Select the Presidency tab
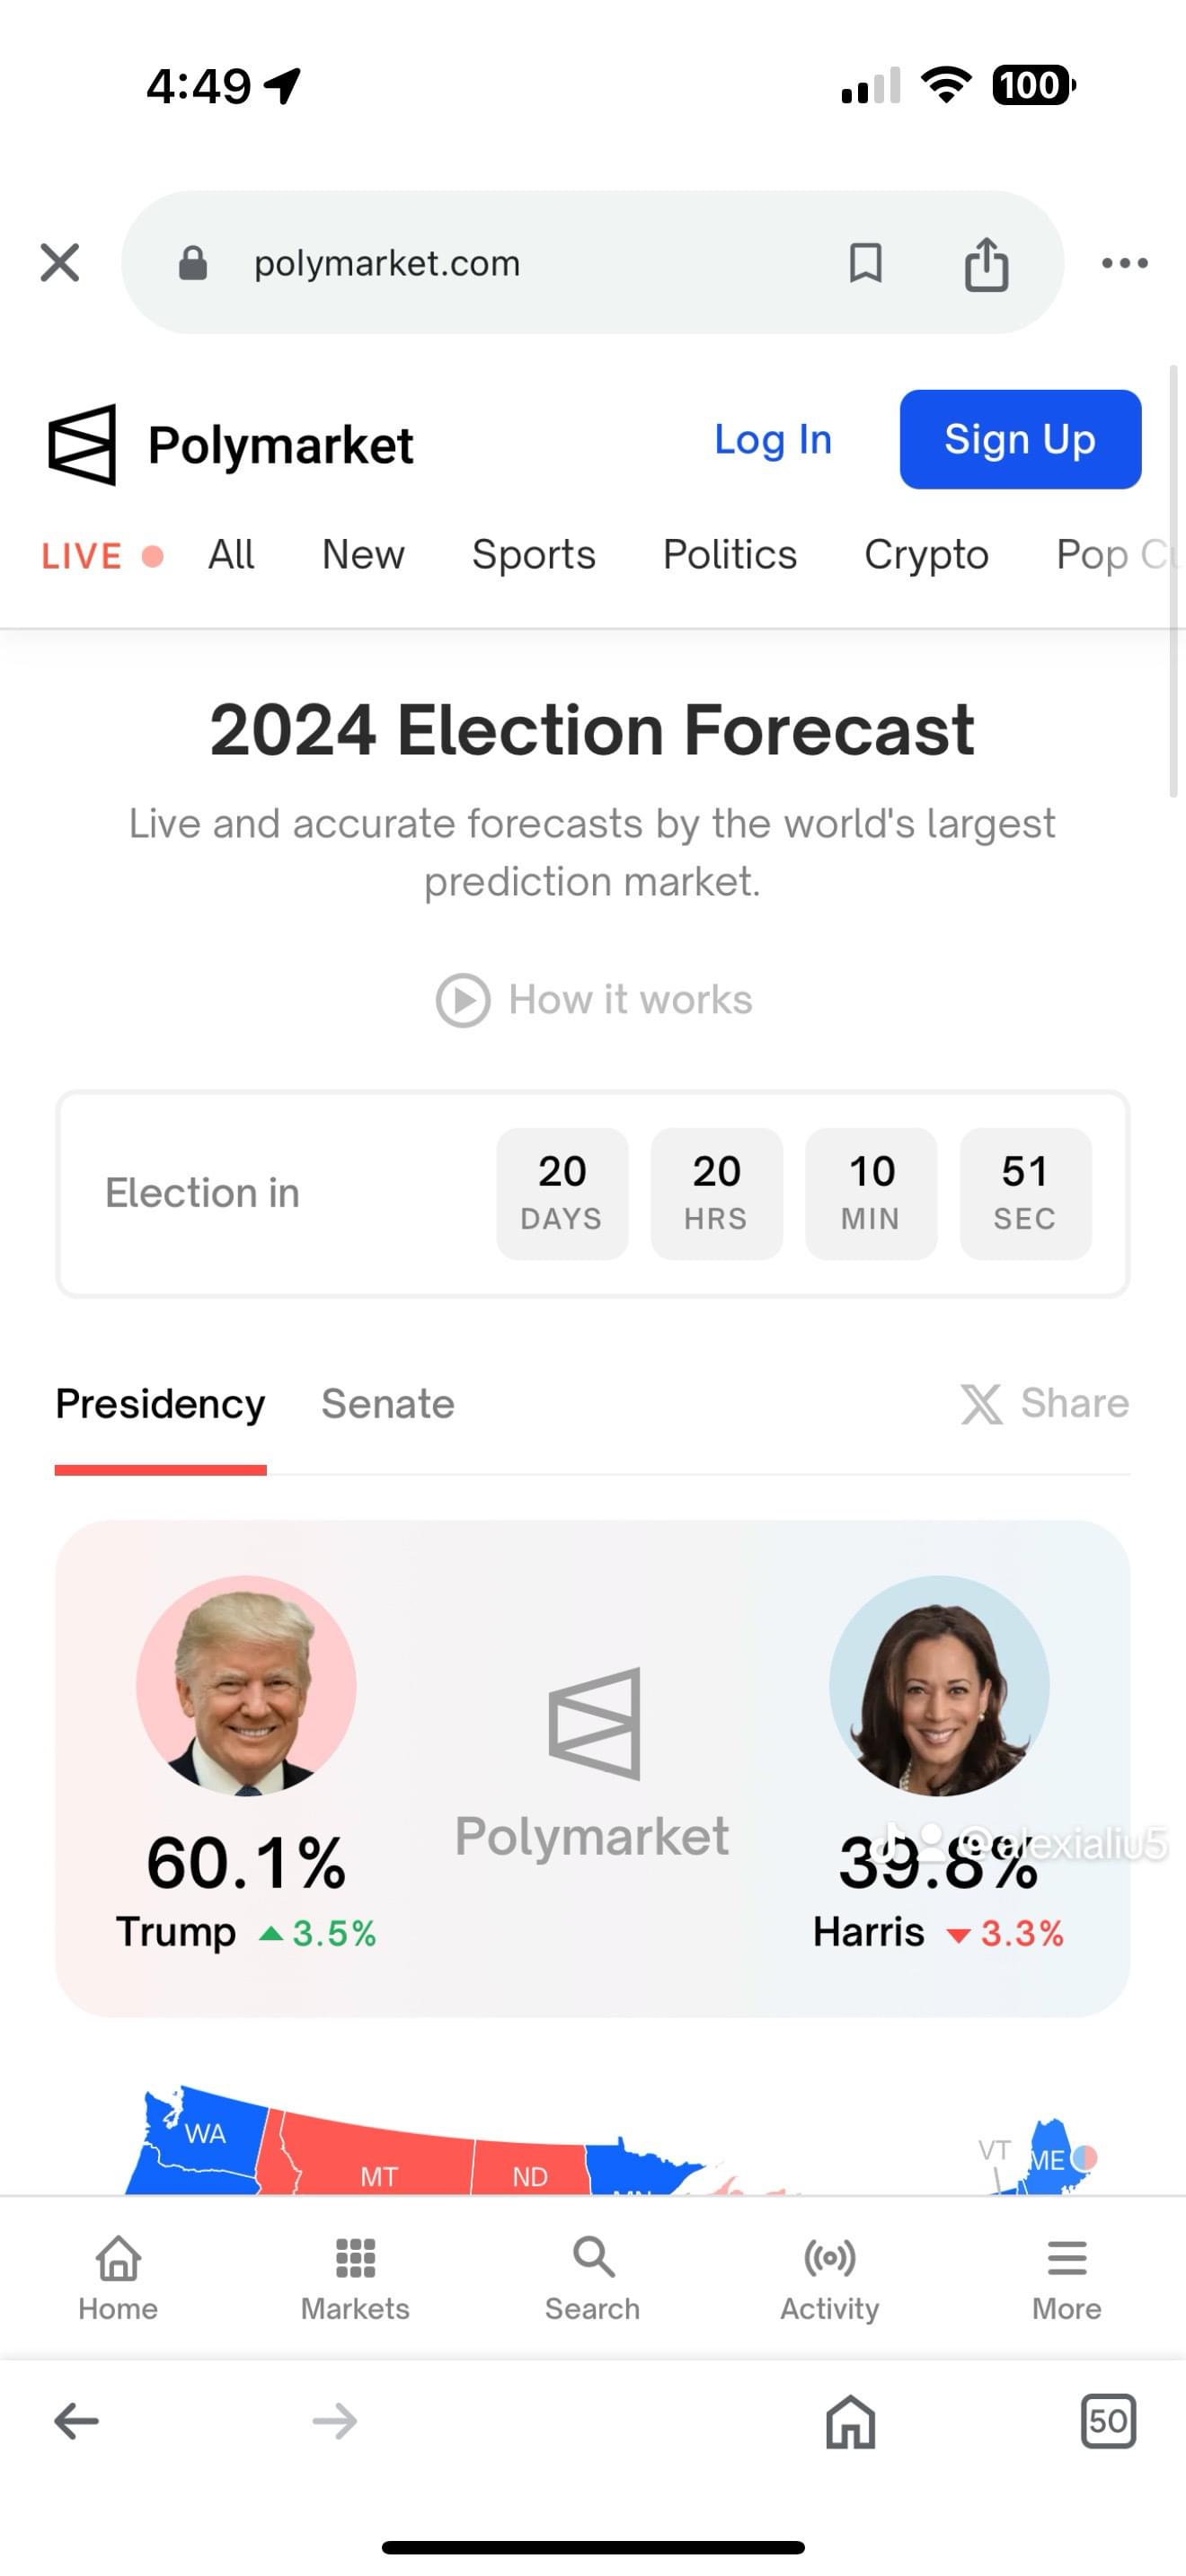1186x2576 pixels. point(160,1404)
